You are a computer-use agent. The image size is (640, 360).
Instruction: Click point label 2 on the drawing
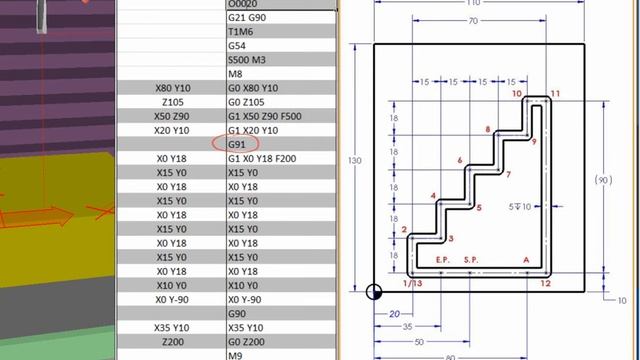[x=404, y=229]
